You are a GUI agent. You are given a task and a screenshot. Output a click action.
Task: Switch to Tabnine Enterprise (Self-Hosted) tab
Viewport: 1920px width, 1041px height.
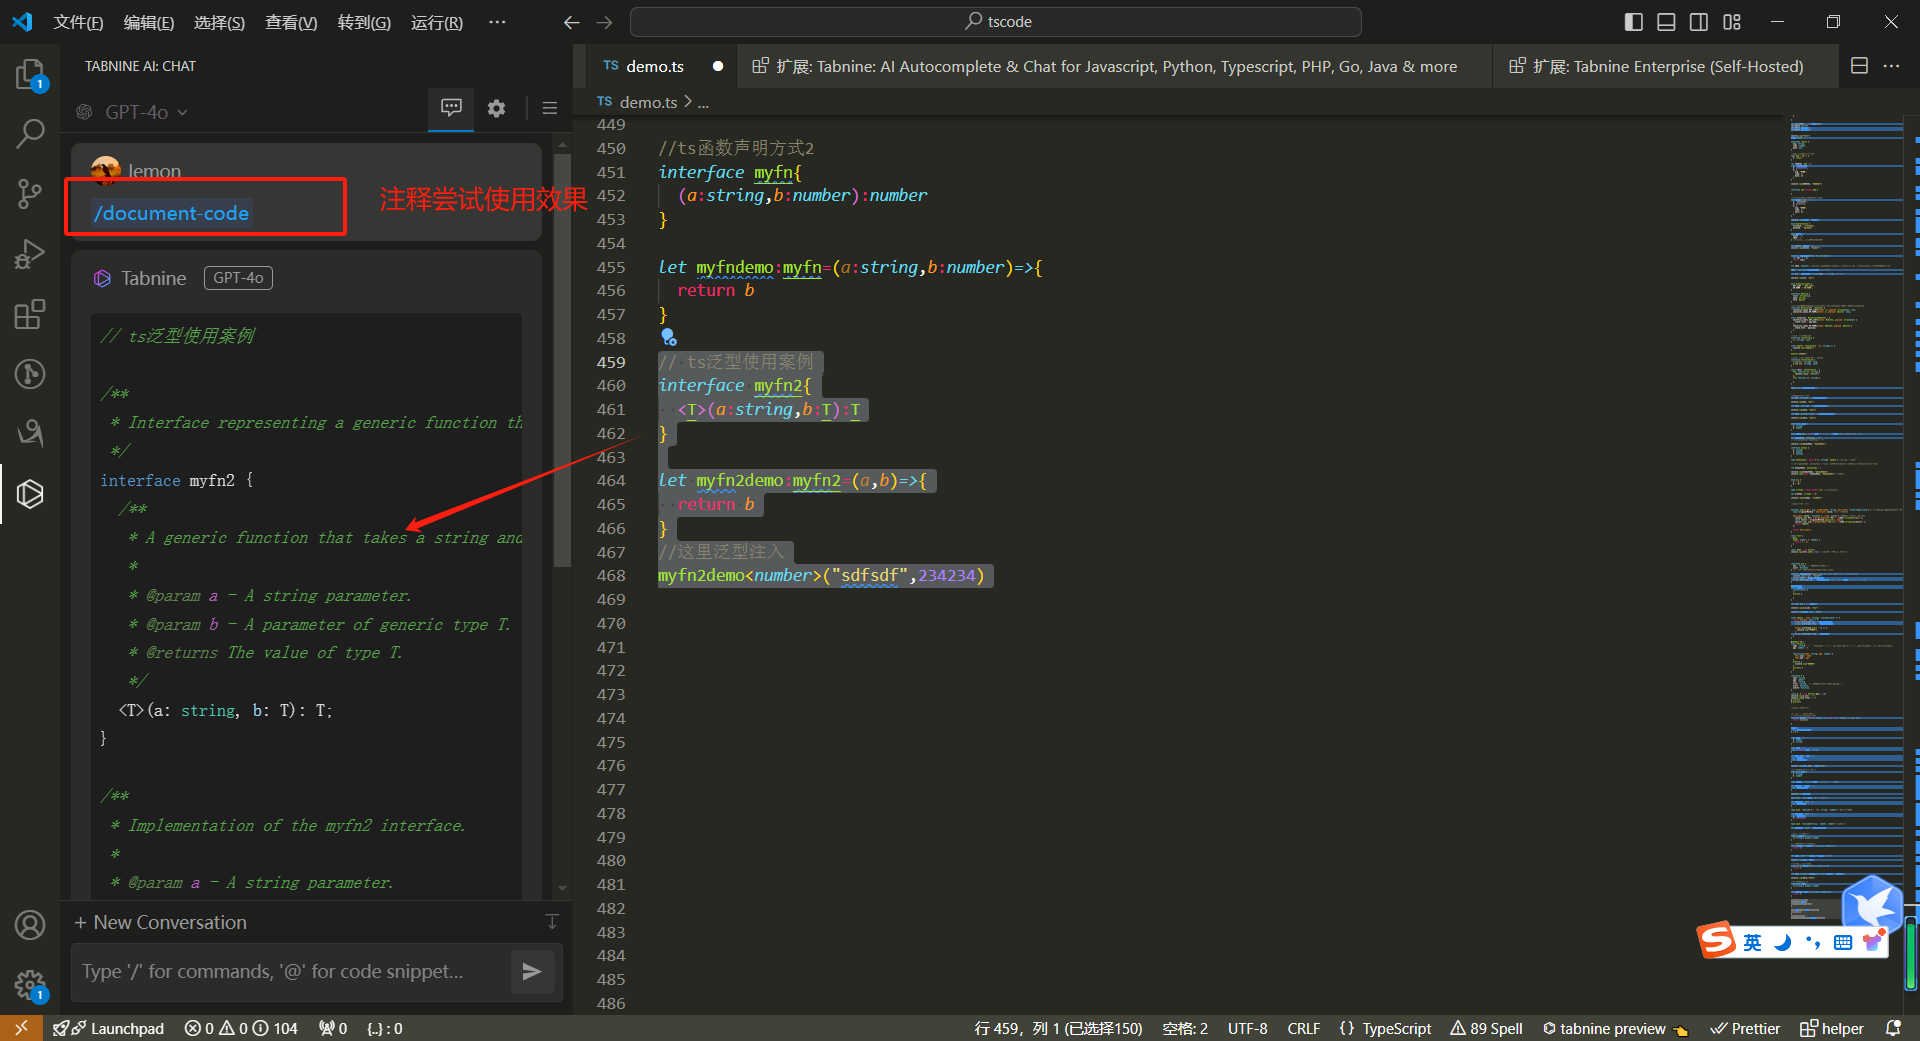tap(1665, 66)
